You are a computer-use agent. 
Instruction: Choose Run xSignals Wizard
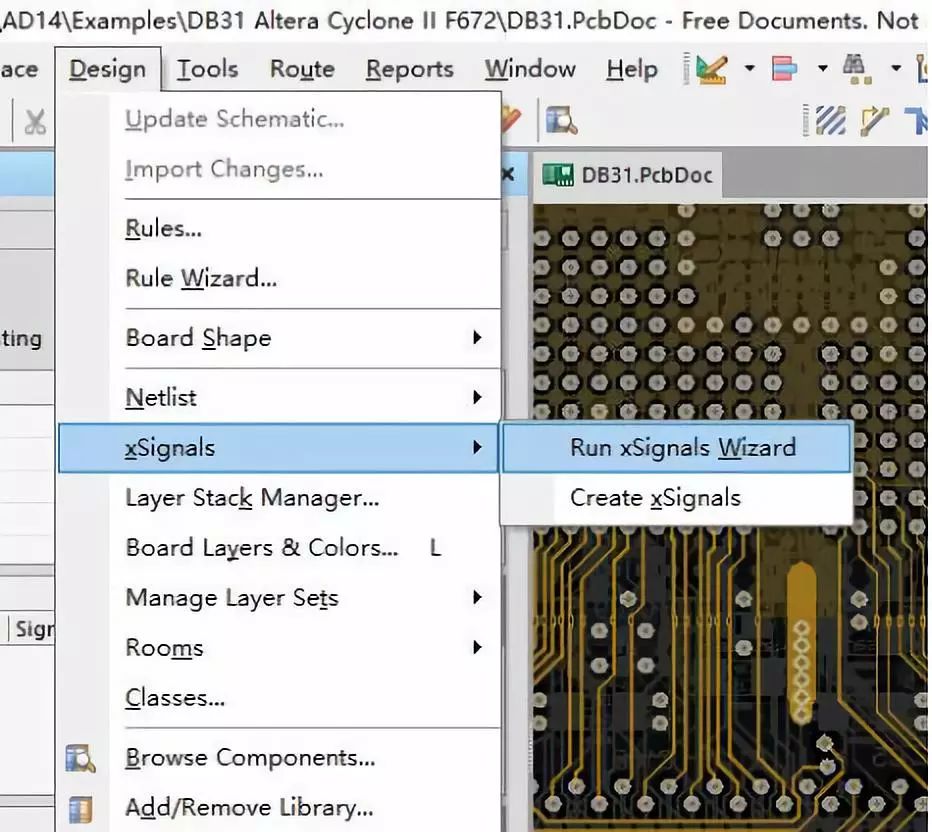pos(676,447)
